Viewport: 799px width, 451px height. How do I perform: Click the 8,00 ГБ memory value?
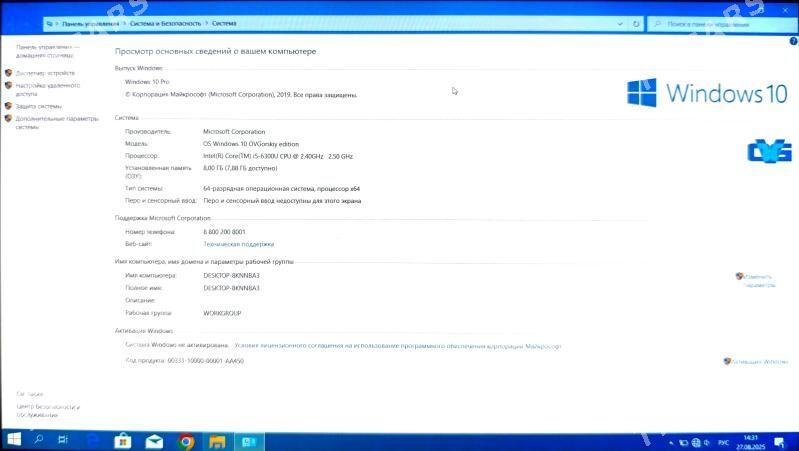(x=240, y=168)
